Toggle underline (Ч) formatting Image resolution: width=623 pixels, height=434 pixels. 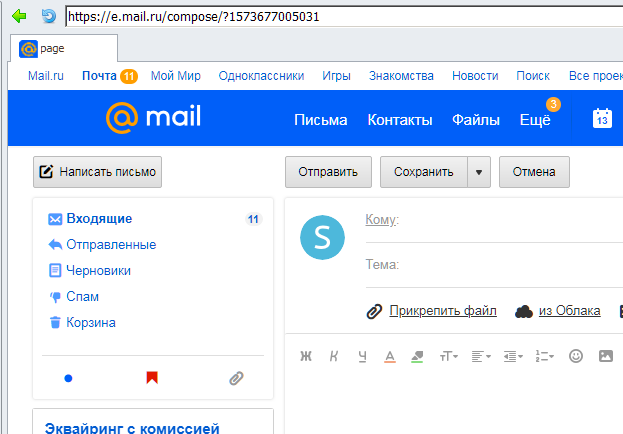tap(362, 356)
